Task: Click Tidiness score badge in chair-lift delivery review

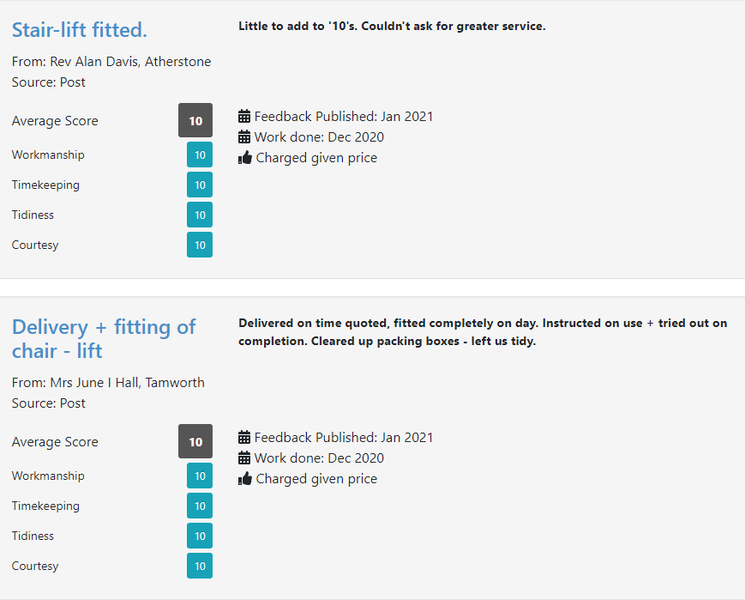Action: pos(199,536)
